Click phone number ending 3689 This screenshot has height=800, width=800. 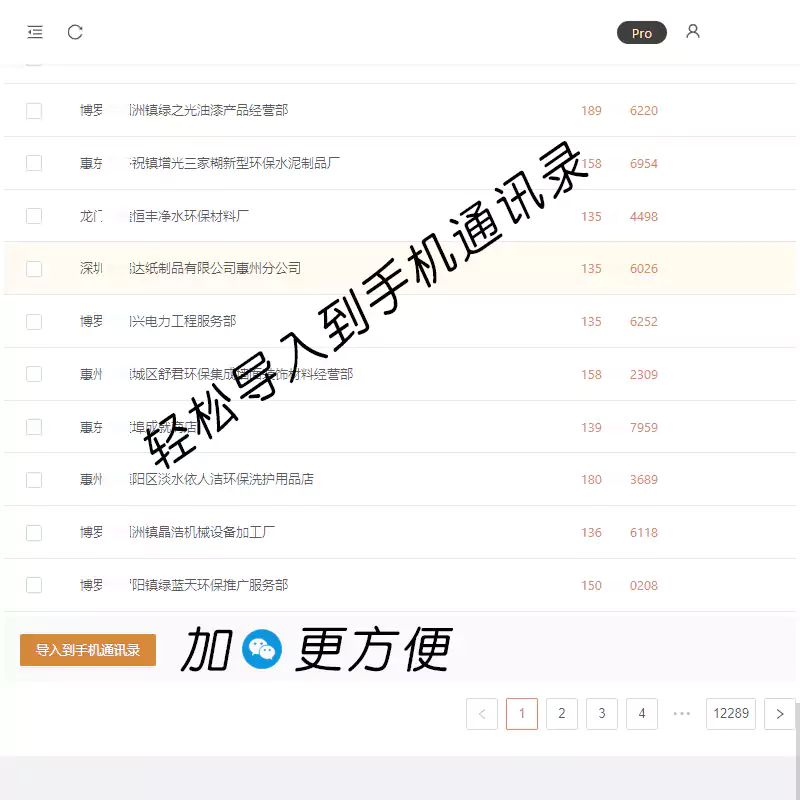pyautogui.click(x=643, y=479)
